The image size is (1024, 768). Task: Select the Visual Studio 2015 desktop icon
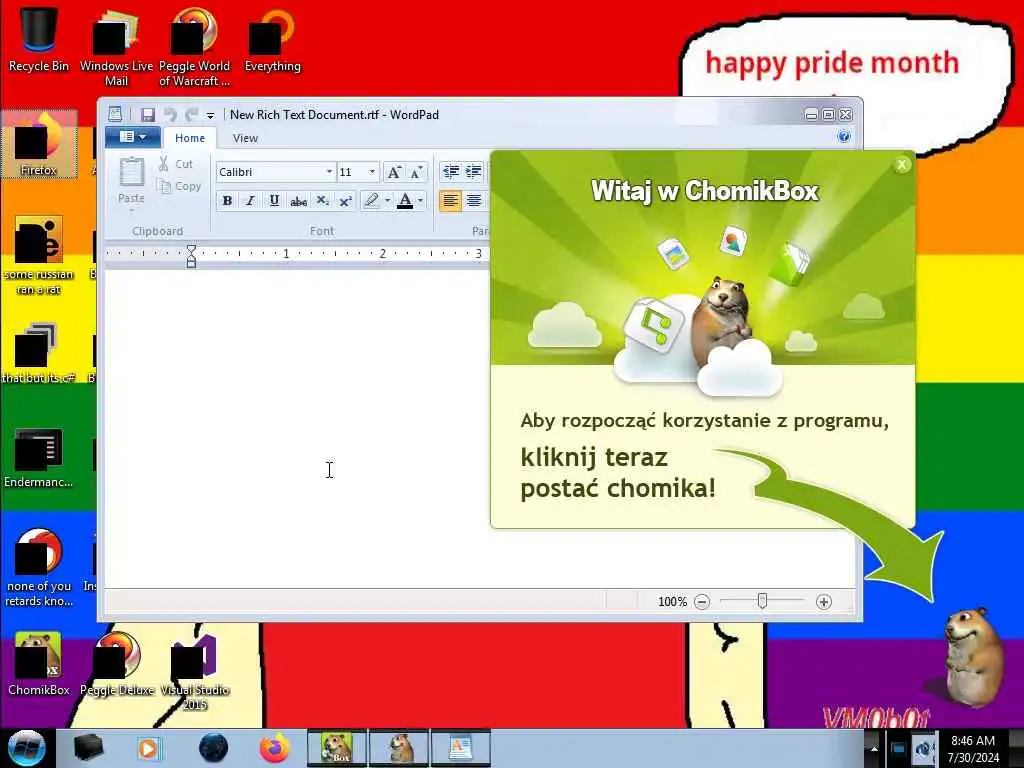click(x=194, y=671)
